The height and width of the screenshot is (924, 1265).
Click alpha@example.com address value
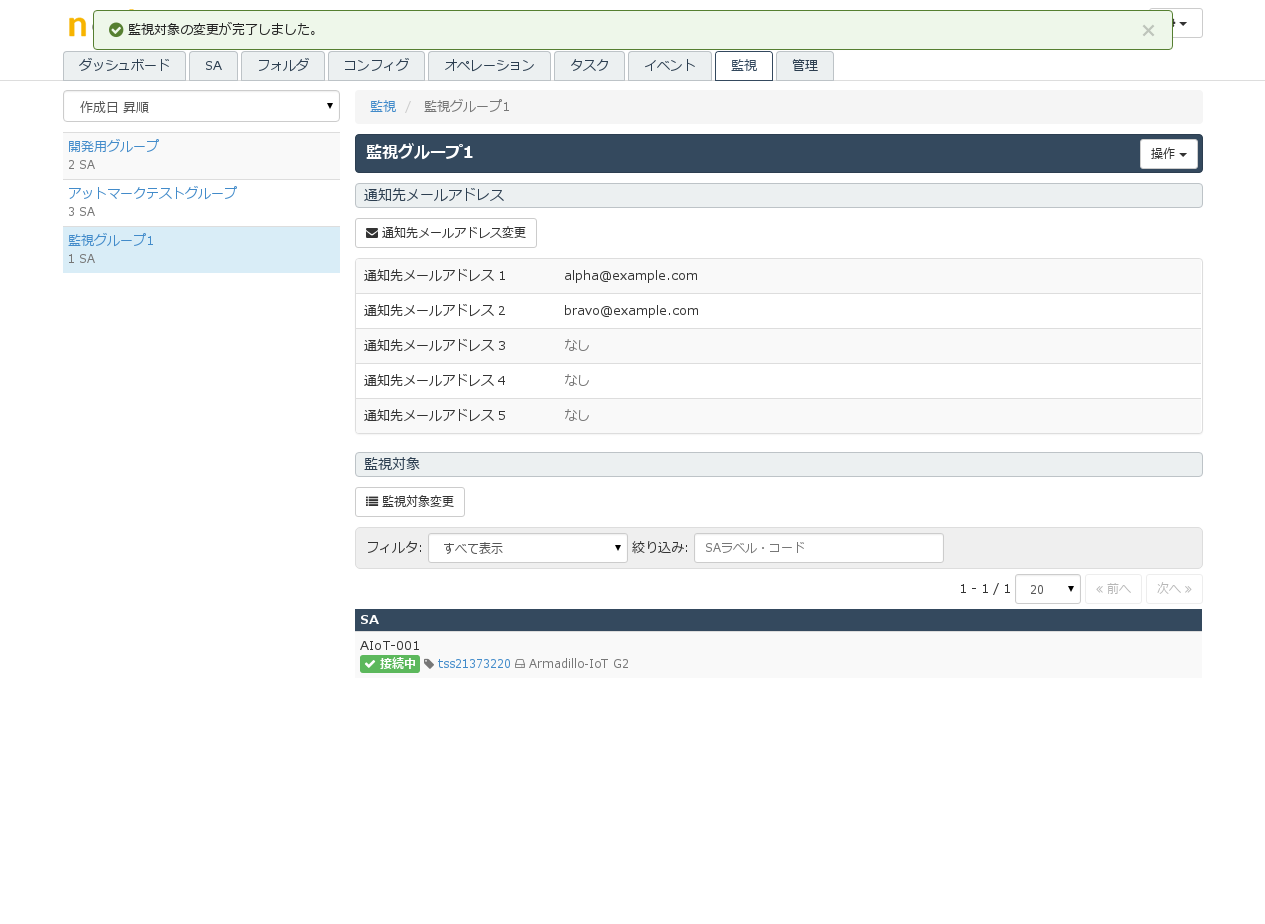631,276
